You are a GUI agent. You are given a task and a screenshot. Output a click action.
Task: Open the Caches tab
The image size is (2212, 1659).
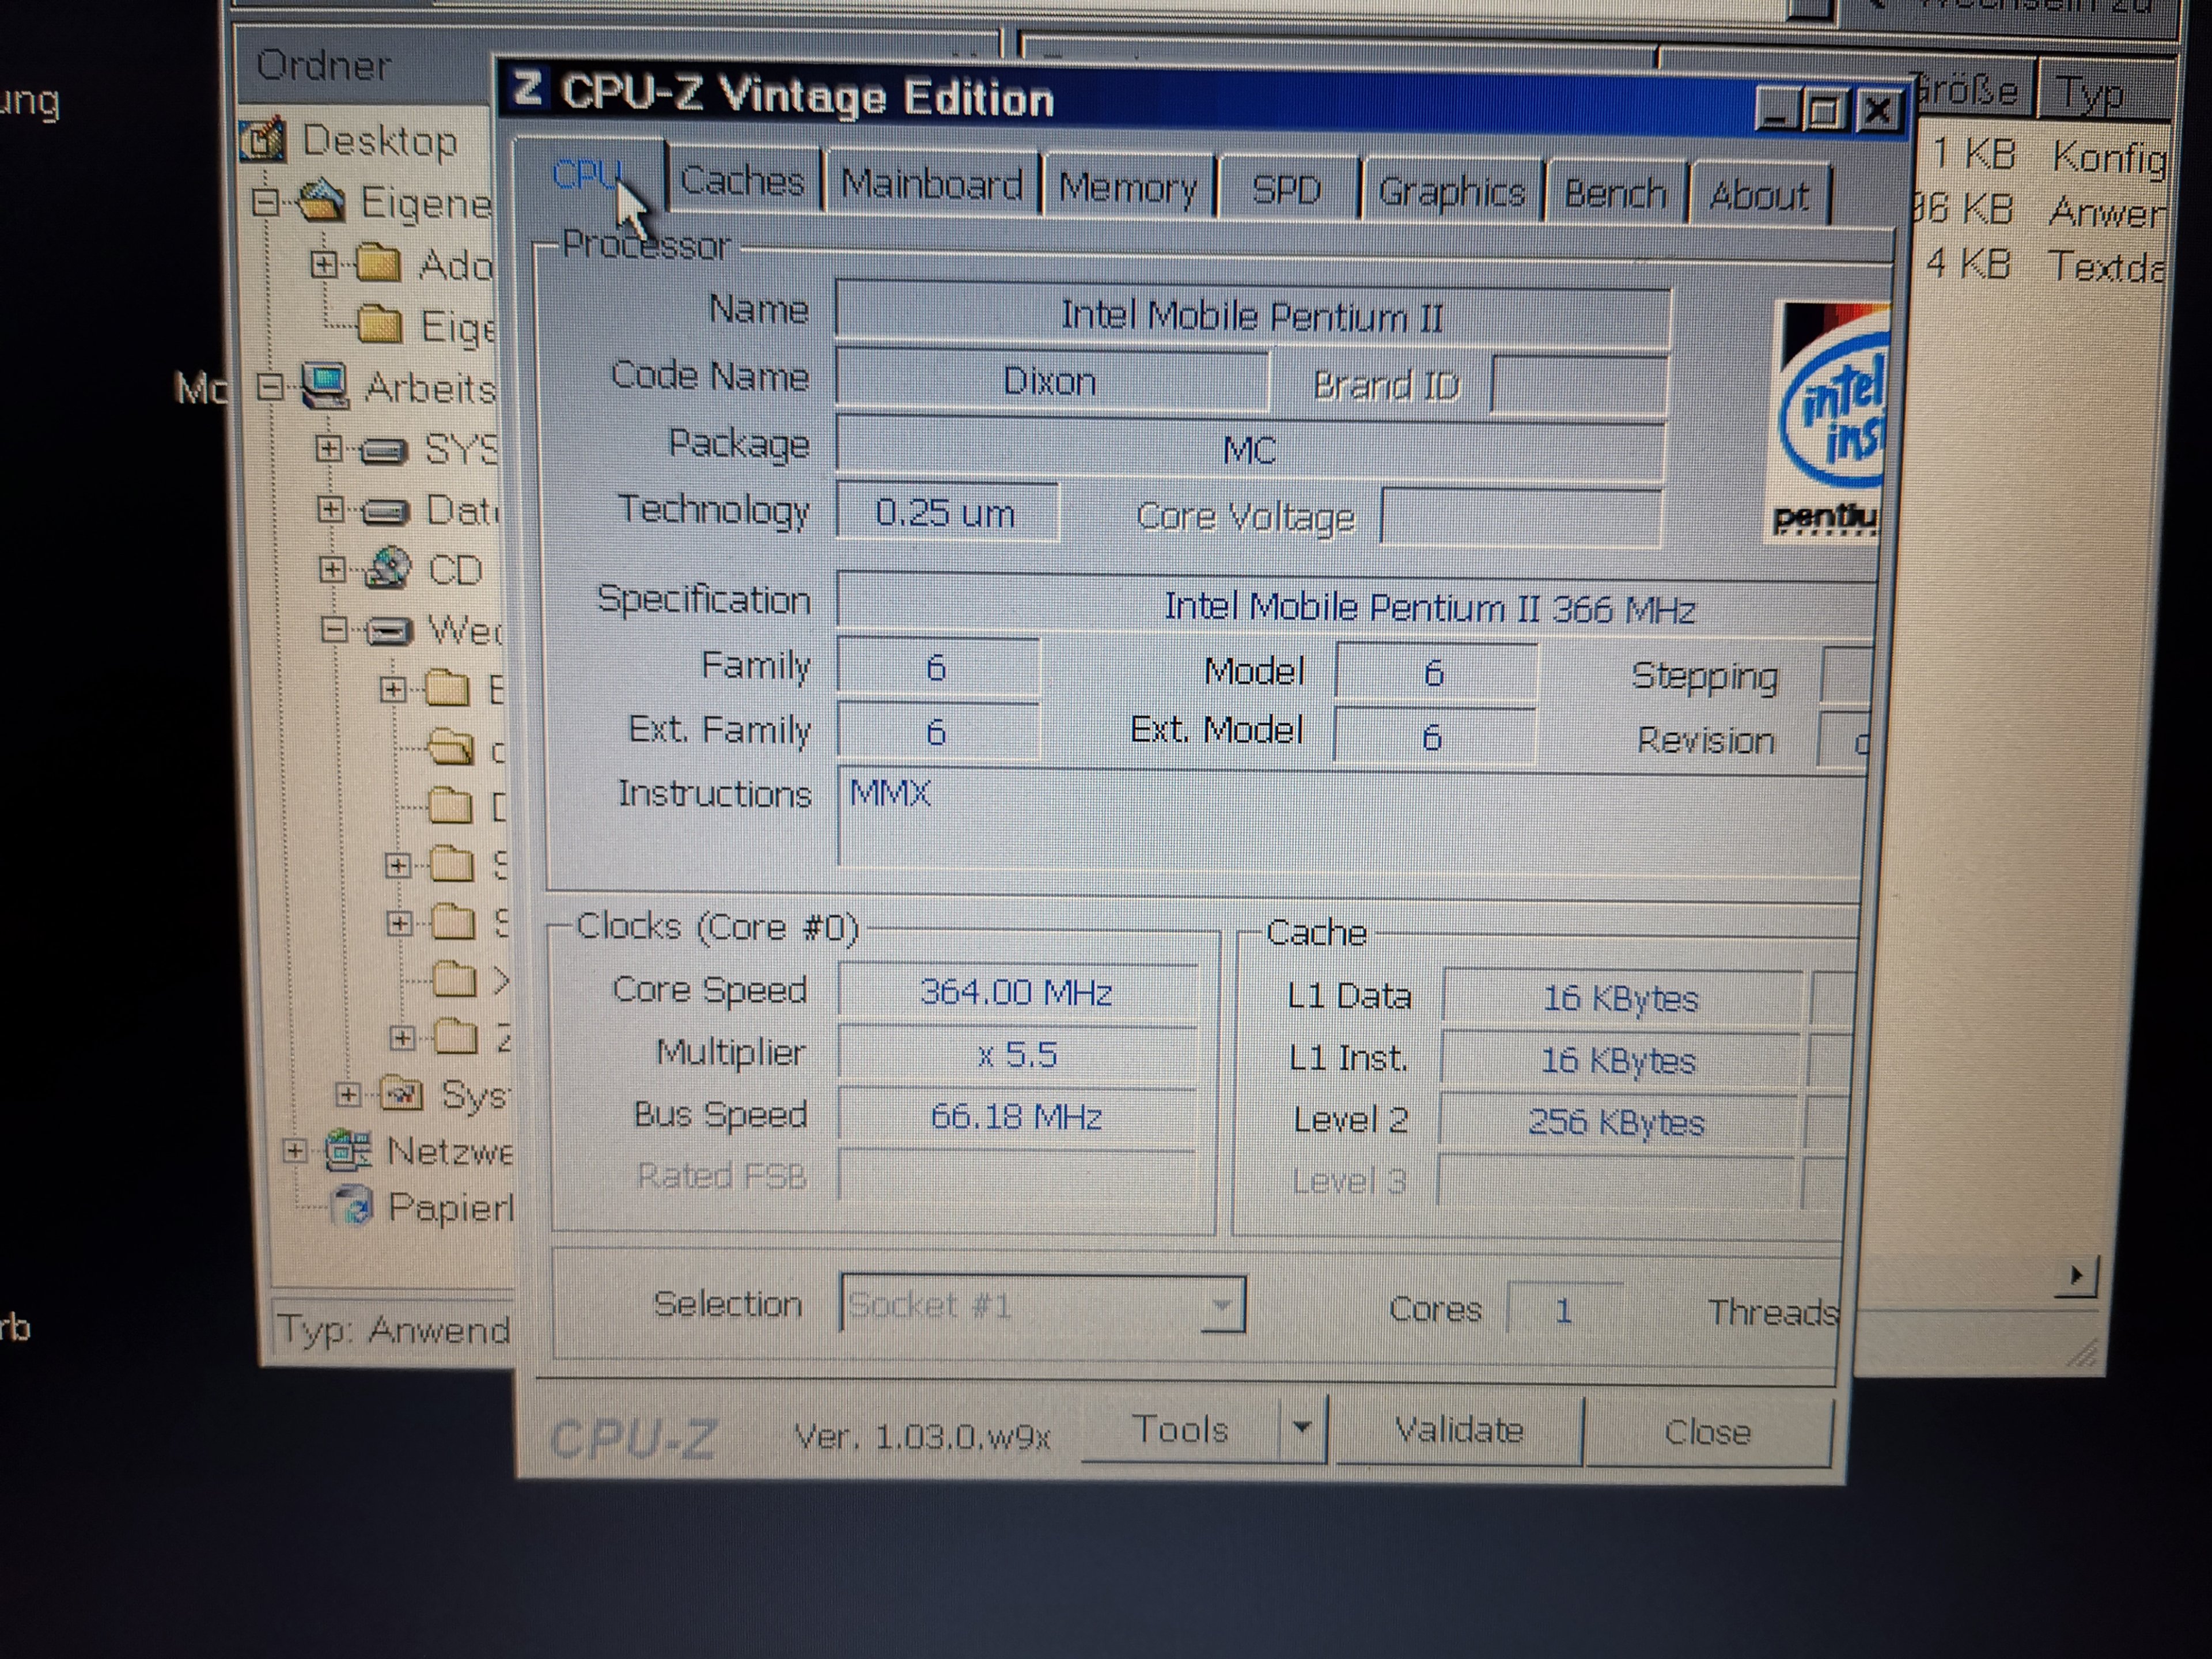743,181
